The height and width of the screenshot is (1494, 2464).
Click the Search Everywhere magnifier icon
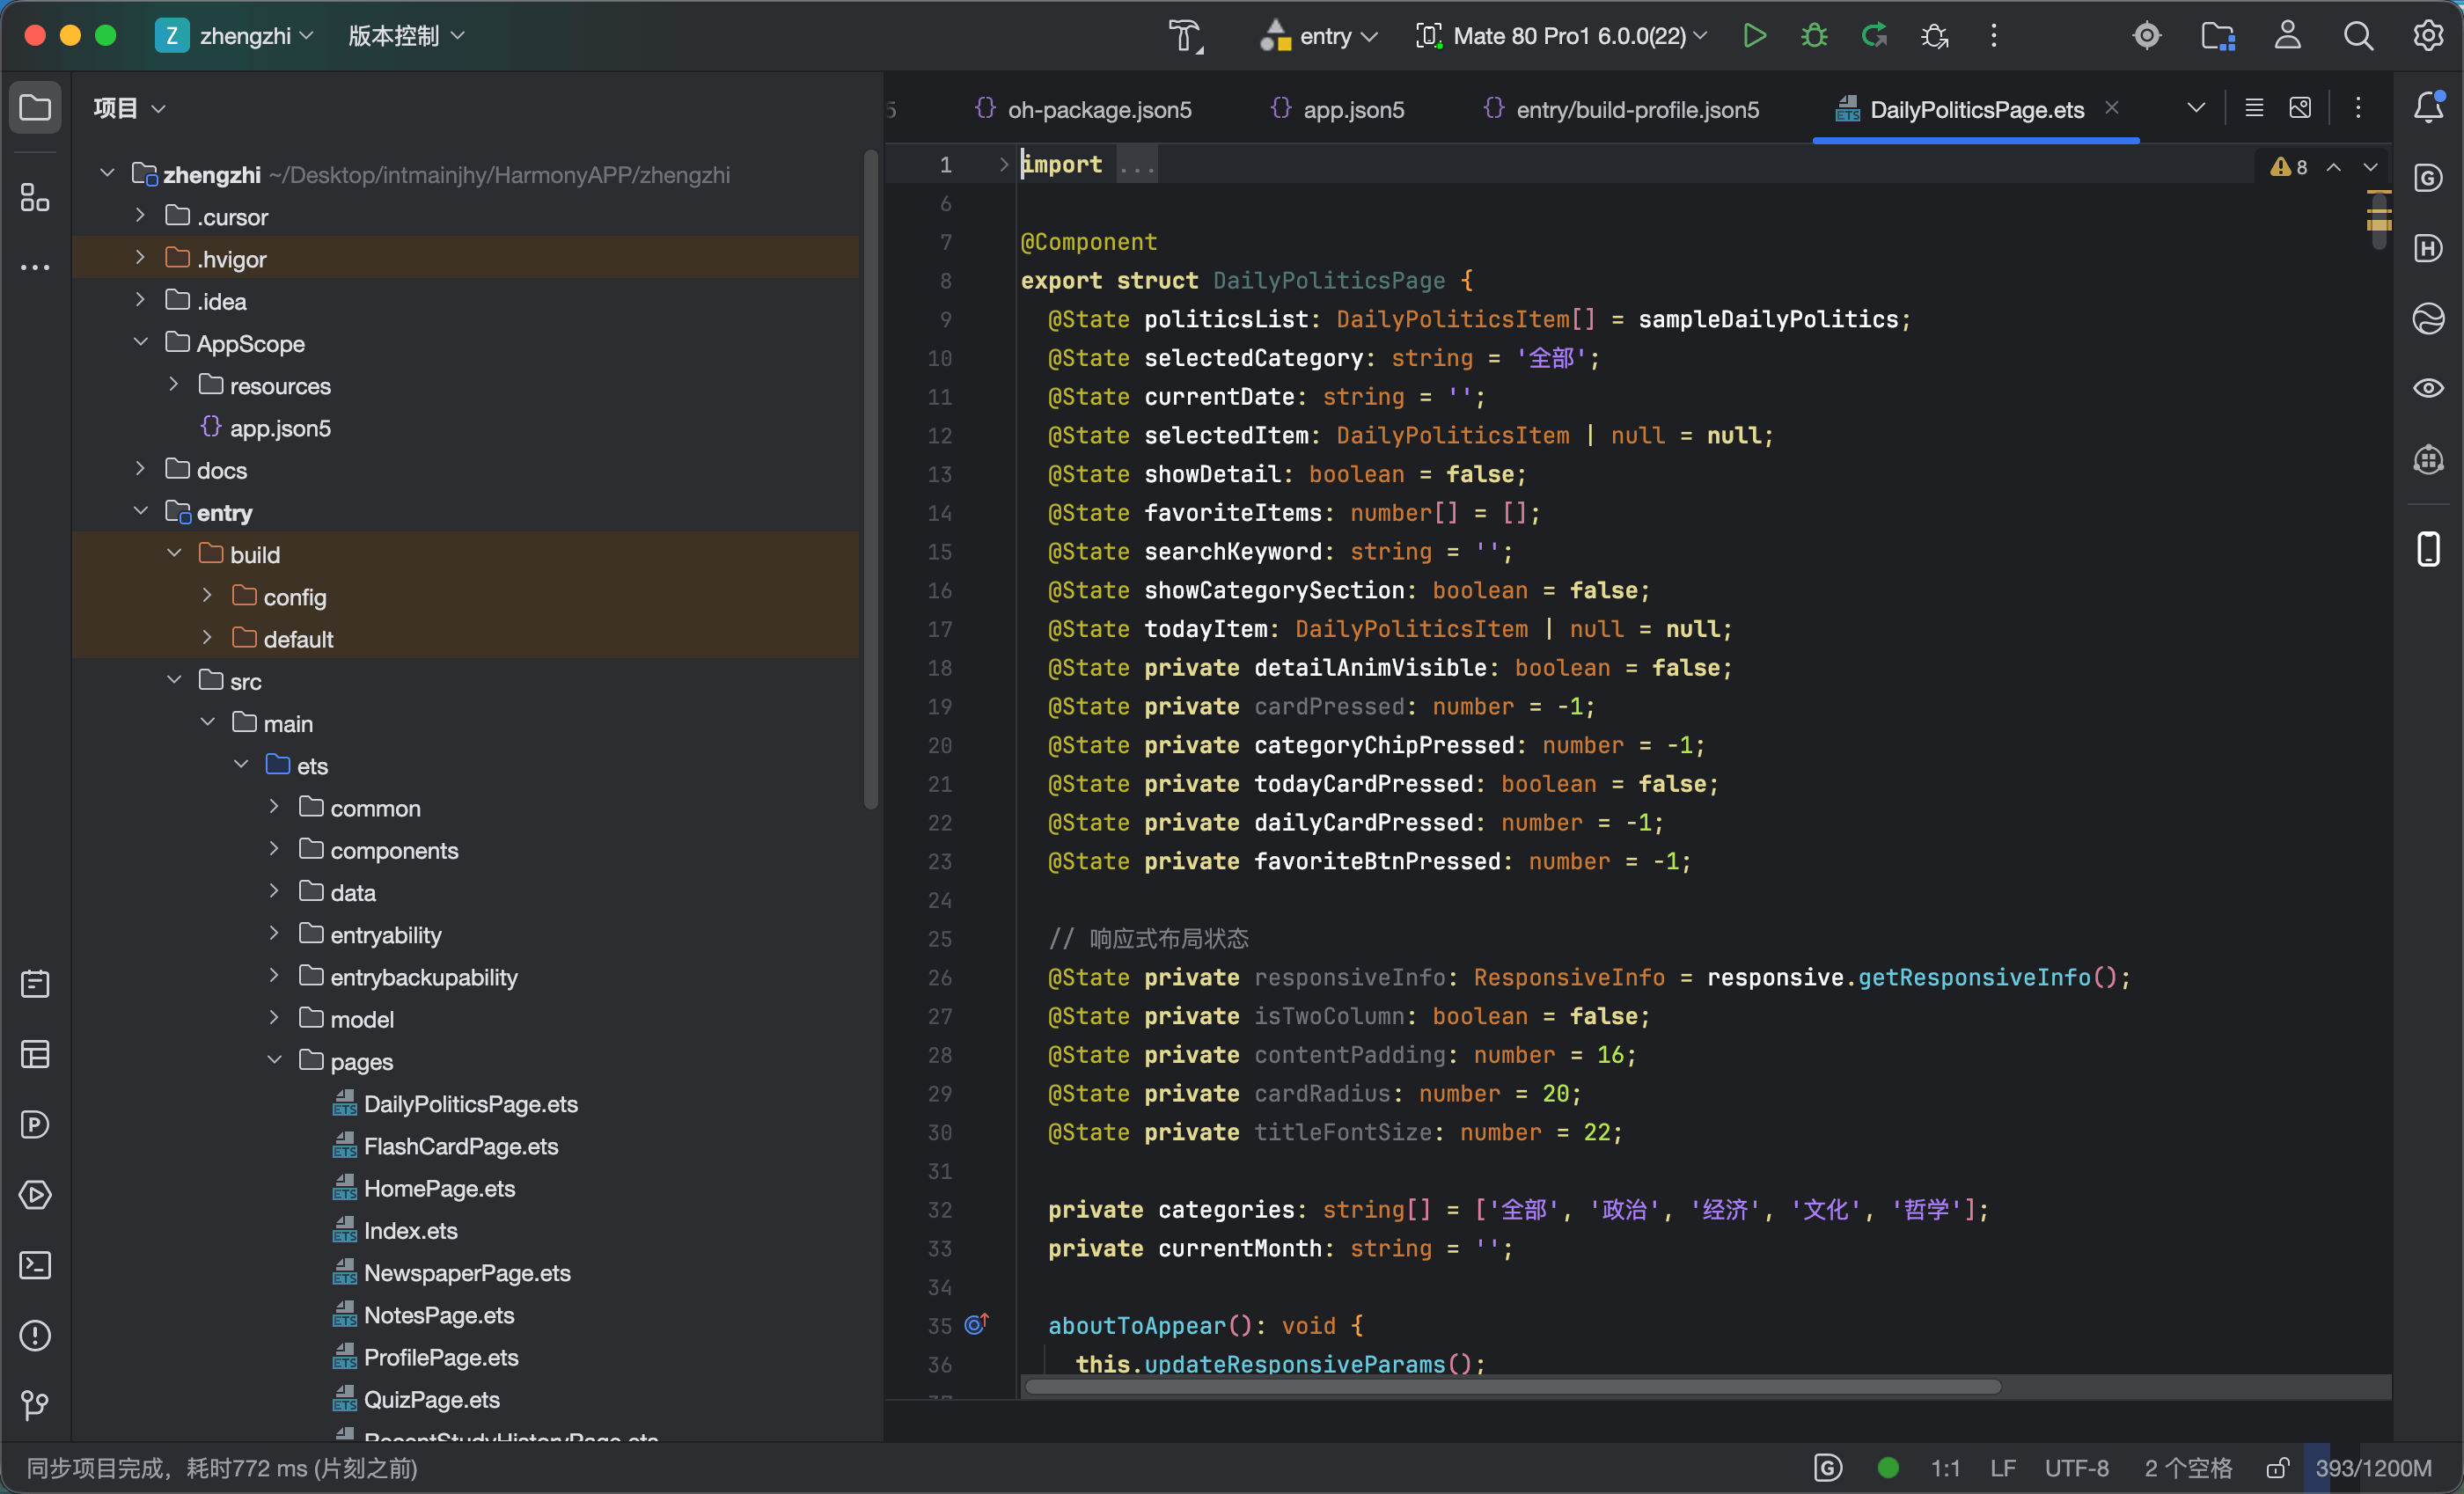pos(2358,36)
